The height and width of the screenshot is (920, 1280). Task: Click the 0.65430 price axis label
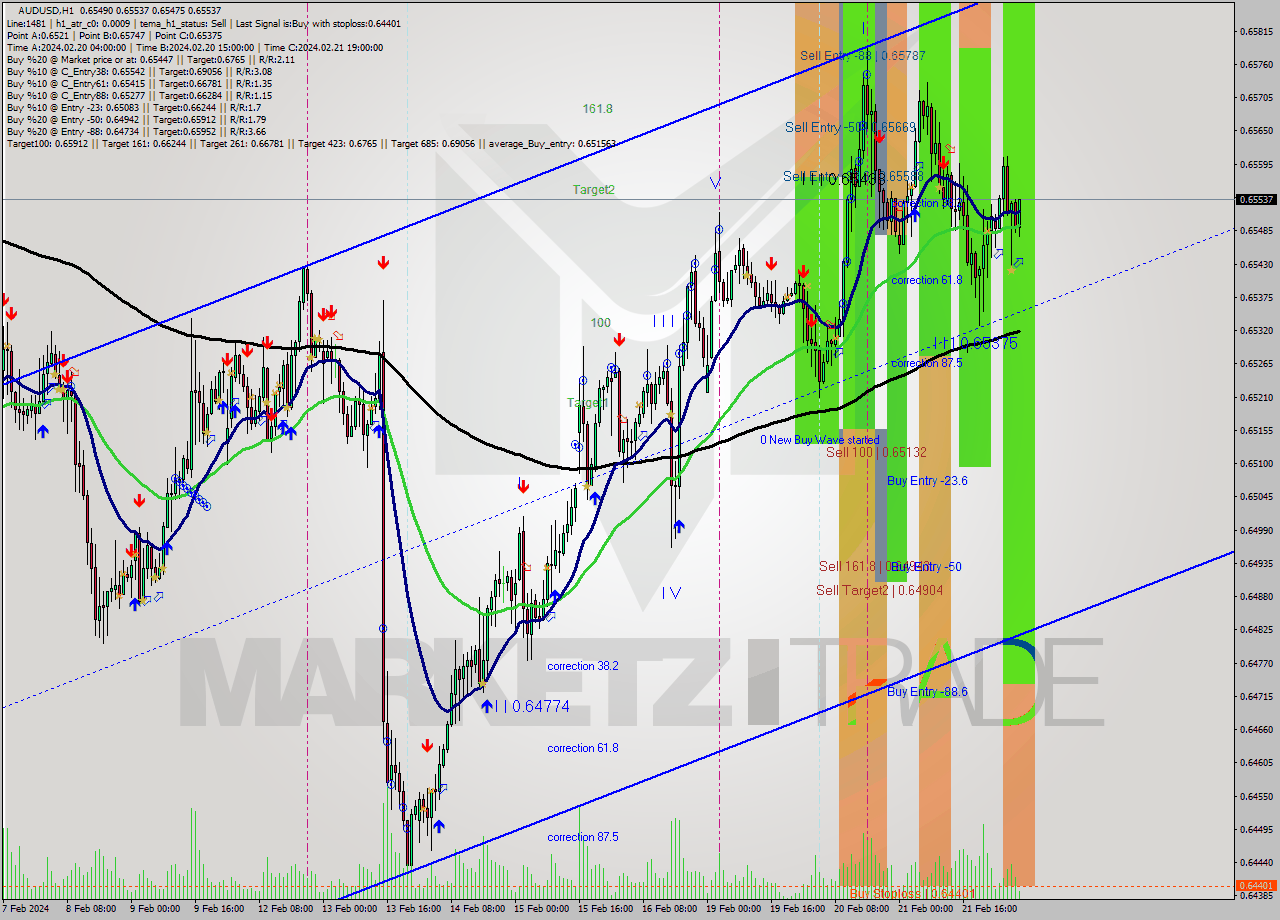(x=1256, y=264)
